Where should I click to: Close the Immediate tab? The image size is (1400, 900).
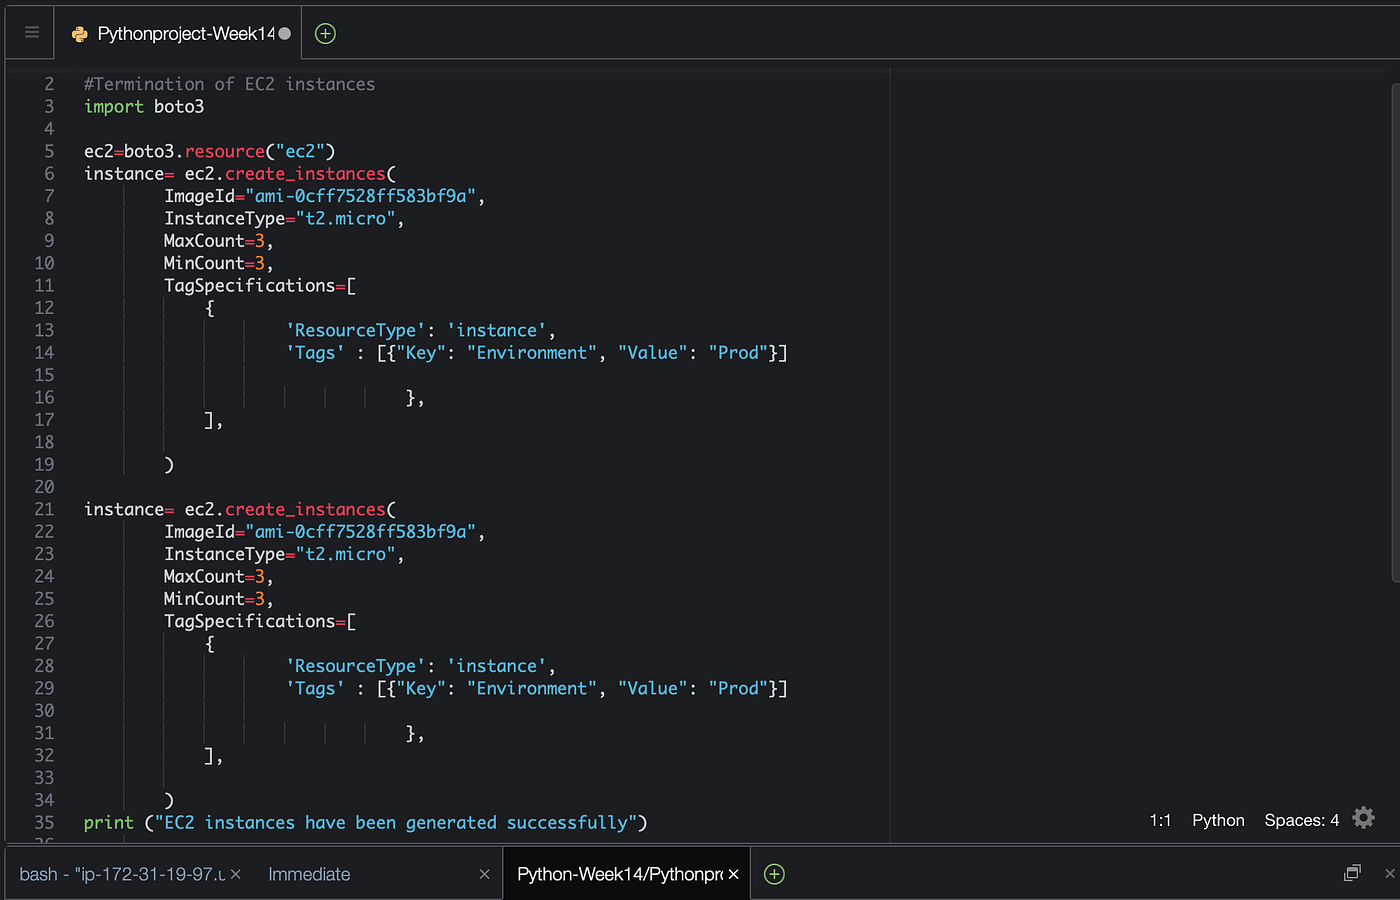click(x=485, y=873)
